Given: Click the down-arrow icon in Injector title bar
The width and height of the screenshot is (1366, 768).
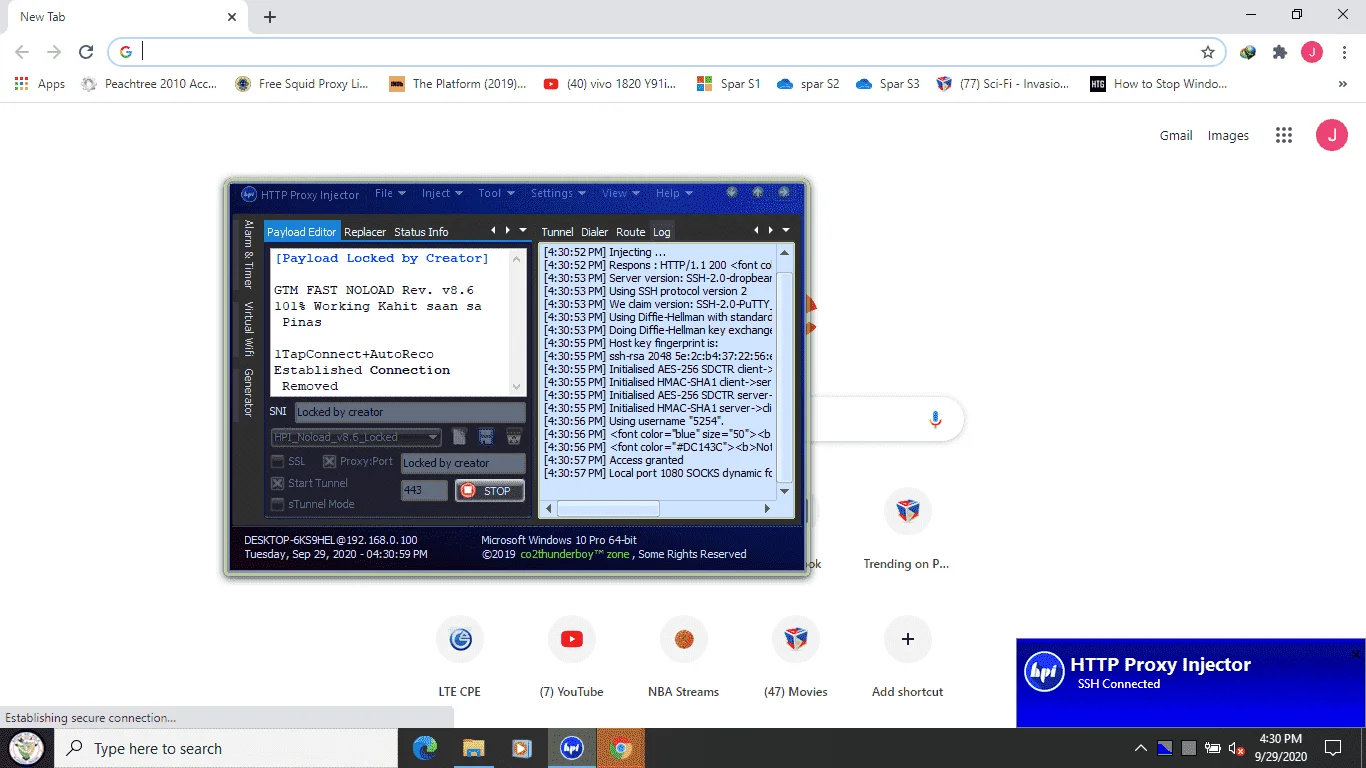Looking at the screenshot, I should [x=732, y=192].
